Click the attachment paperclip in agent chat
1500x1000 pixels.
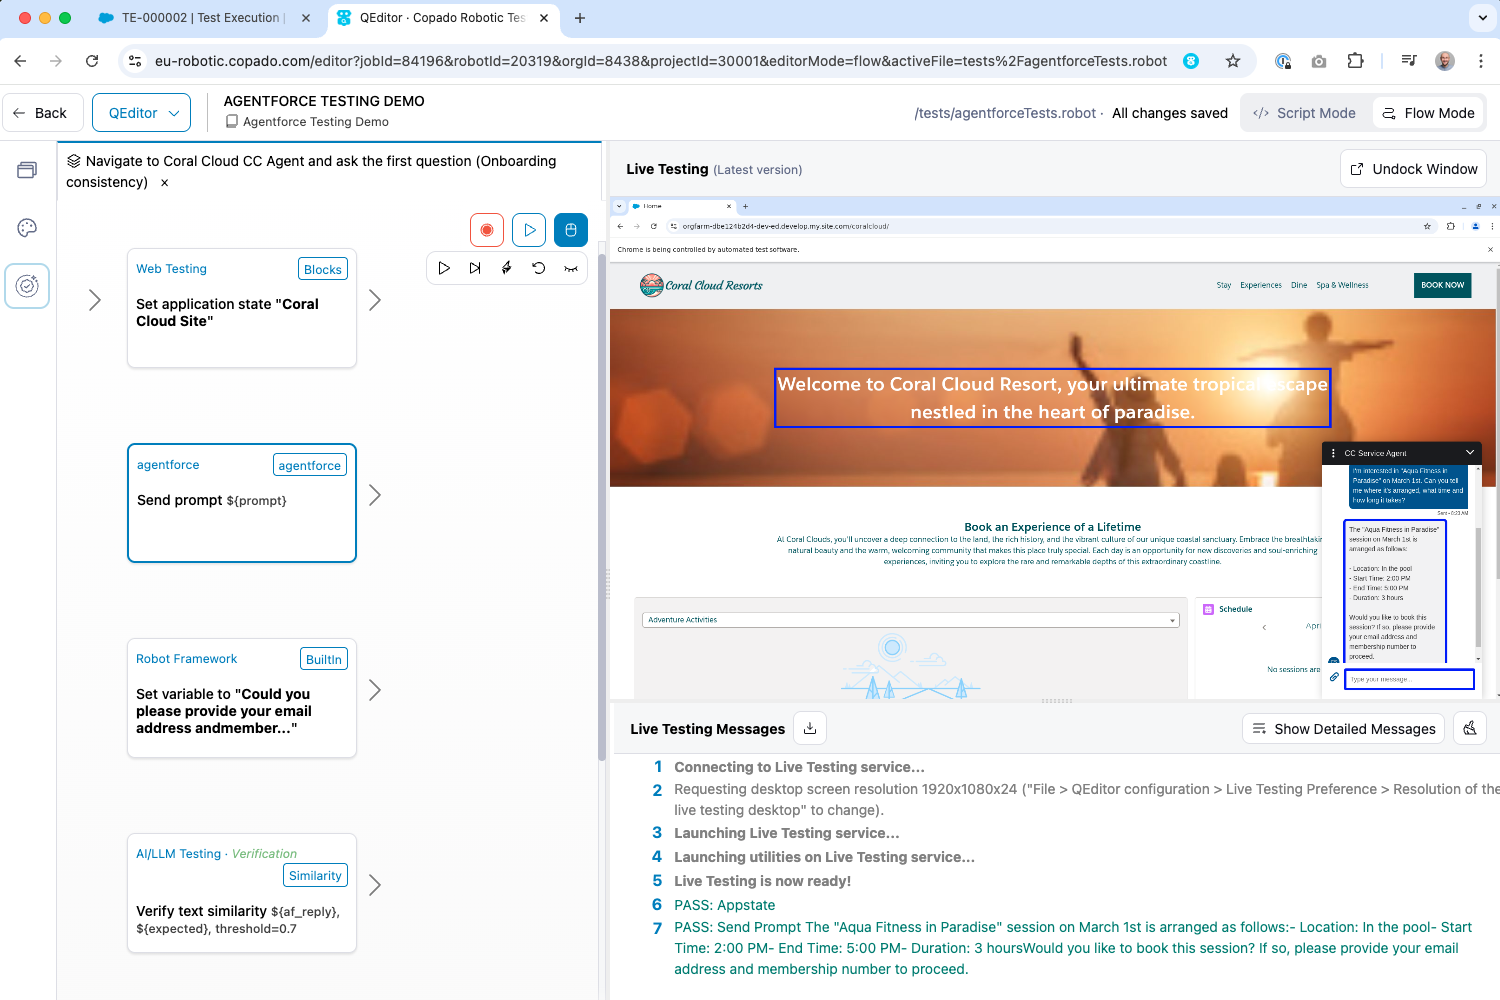click(x=1334, y=677)
